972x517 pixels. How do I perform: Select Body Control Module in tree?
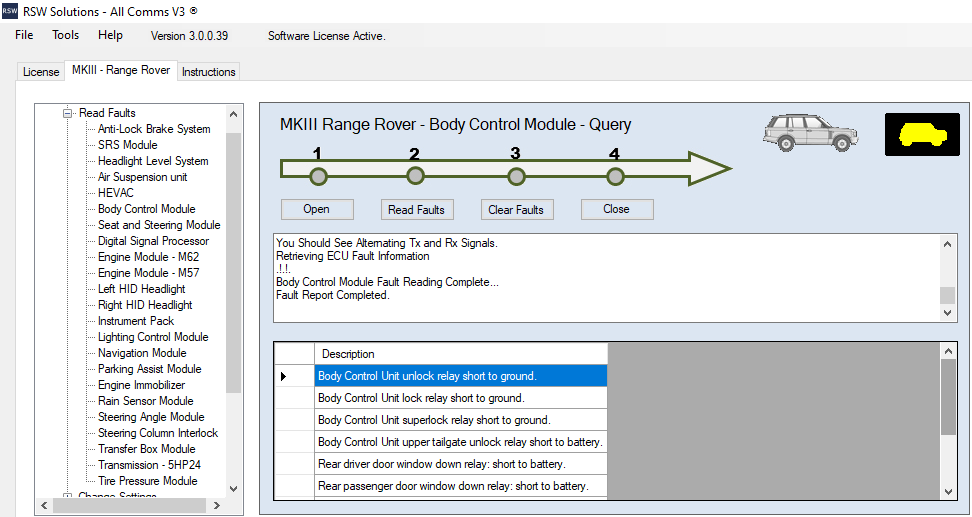click(146, 209)
